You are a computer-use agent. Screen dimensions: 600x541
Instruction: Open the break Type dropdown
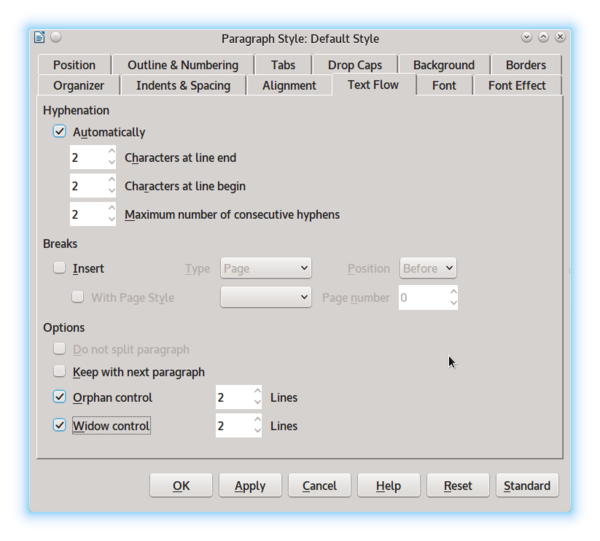(x=266, y=268)
